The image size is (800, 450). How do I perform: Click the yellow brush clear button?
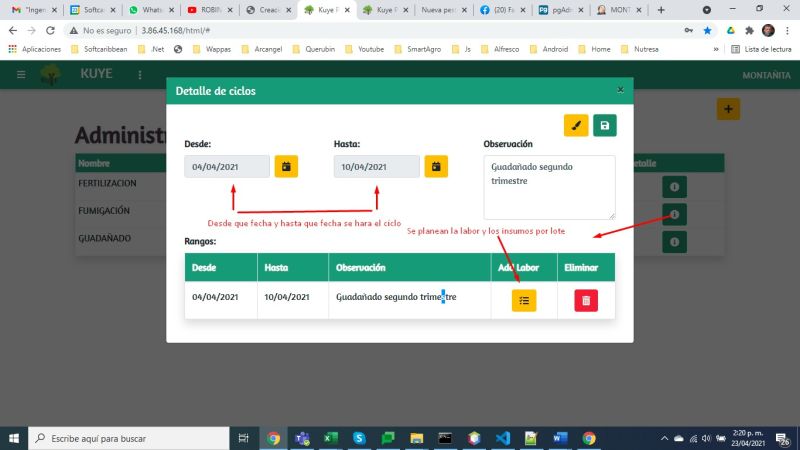click(x=576, y=125)
